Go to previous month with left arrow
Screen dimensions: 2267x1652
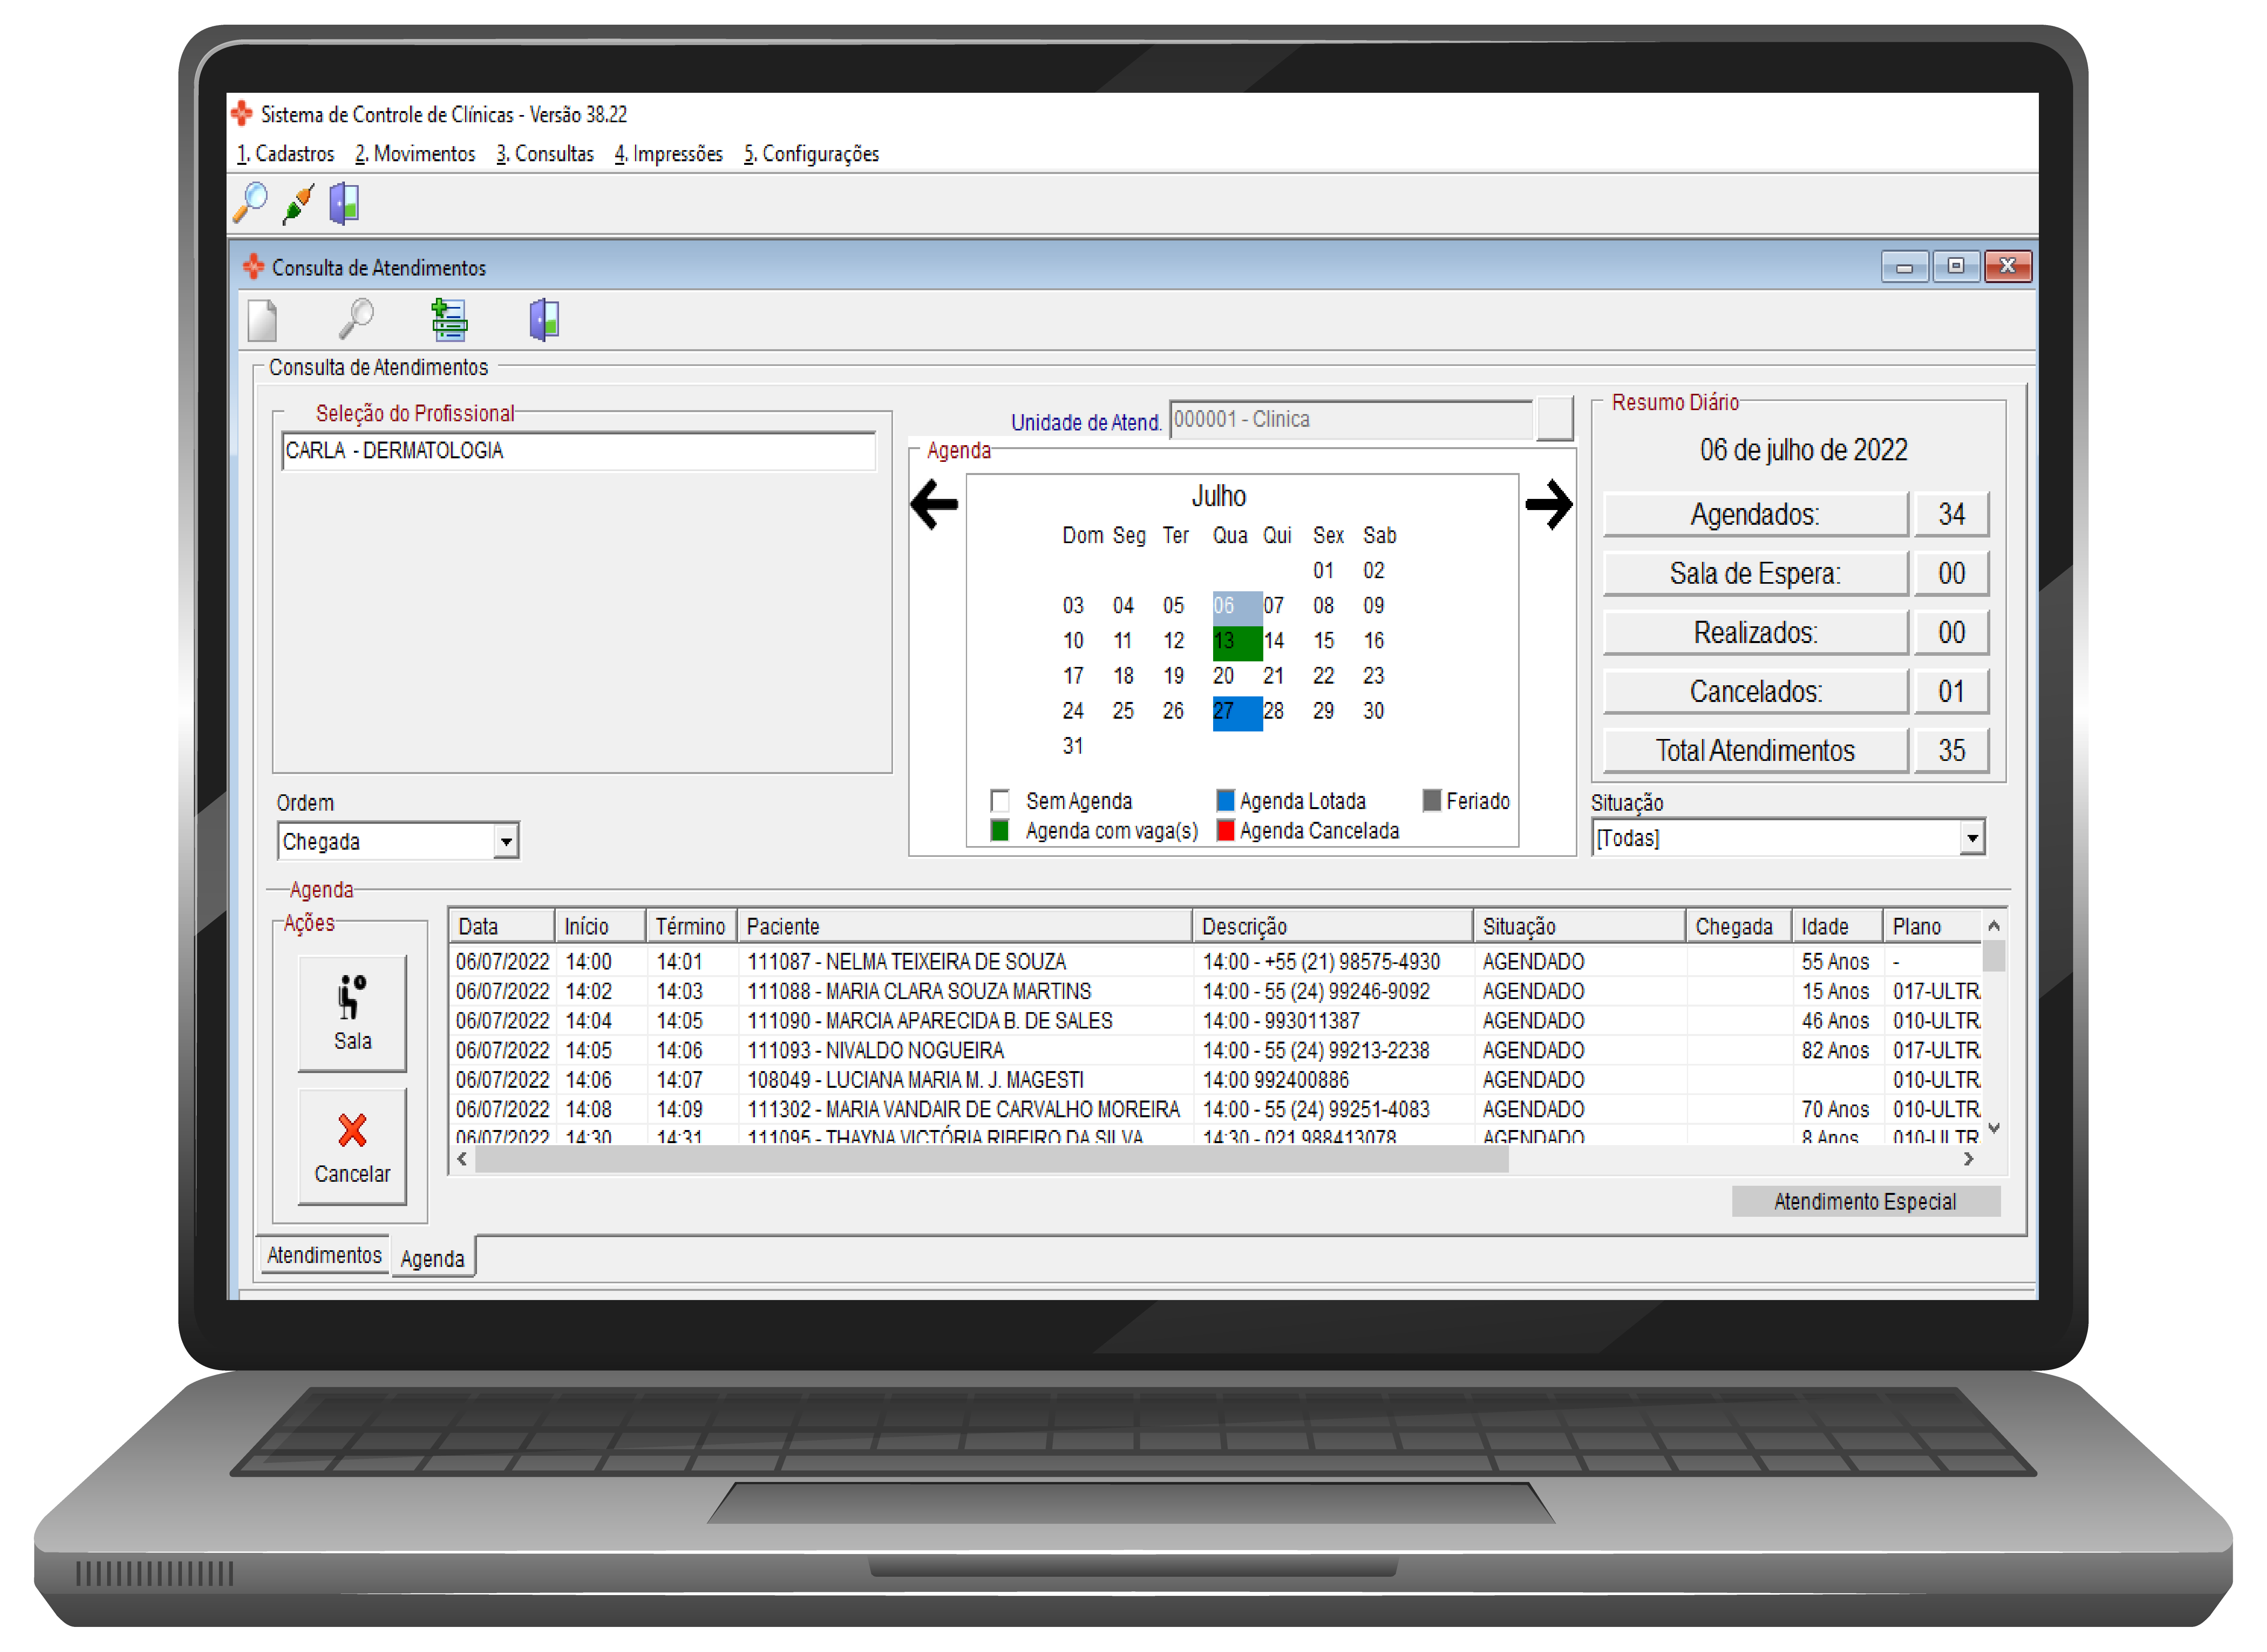pos(934,504)
